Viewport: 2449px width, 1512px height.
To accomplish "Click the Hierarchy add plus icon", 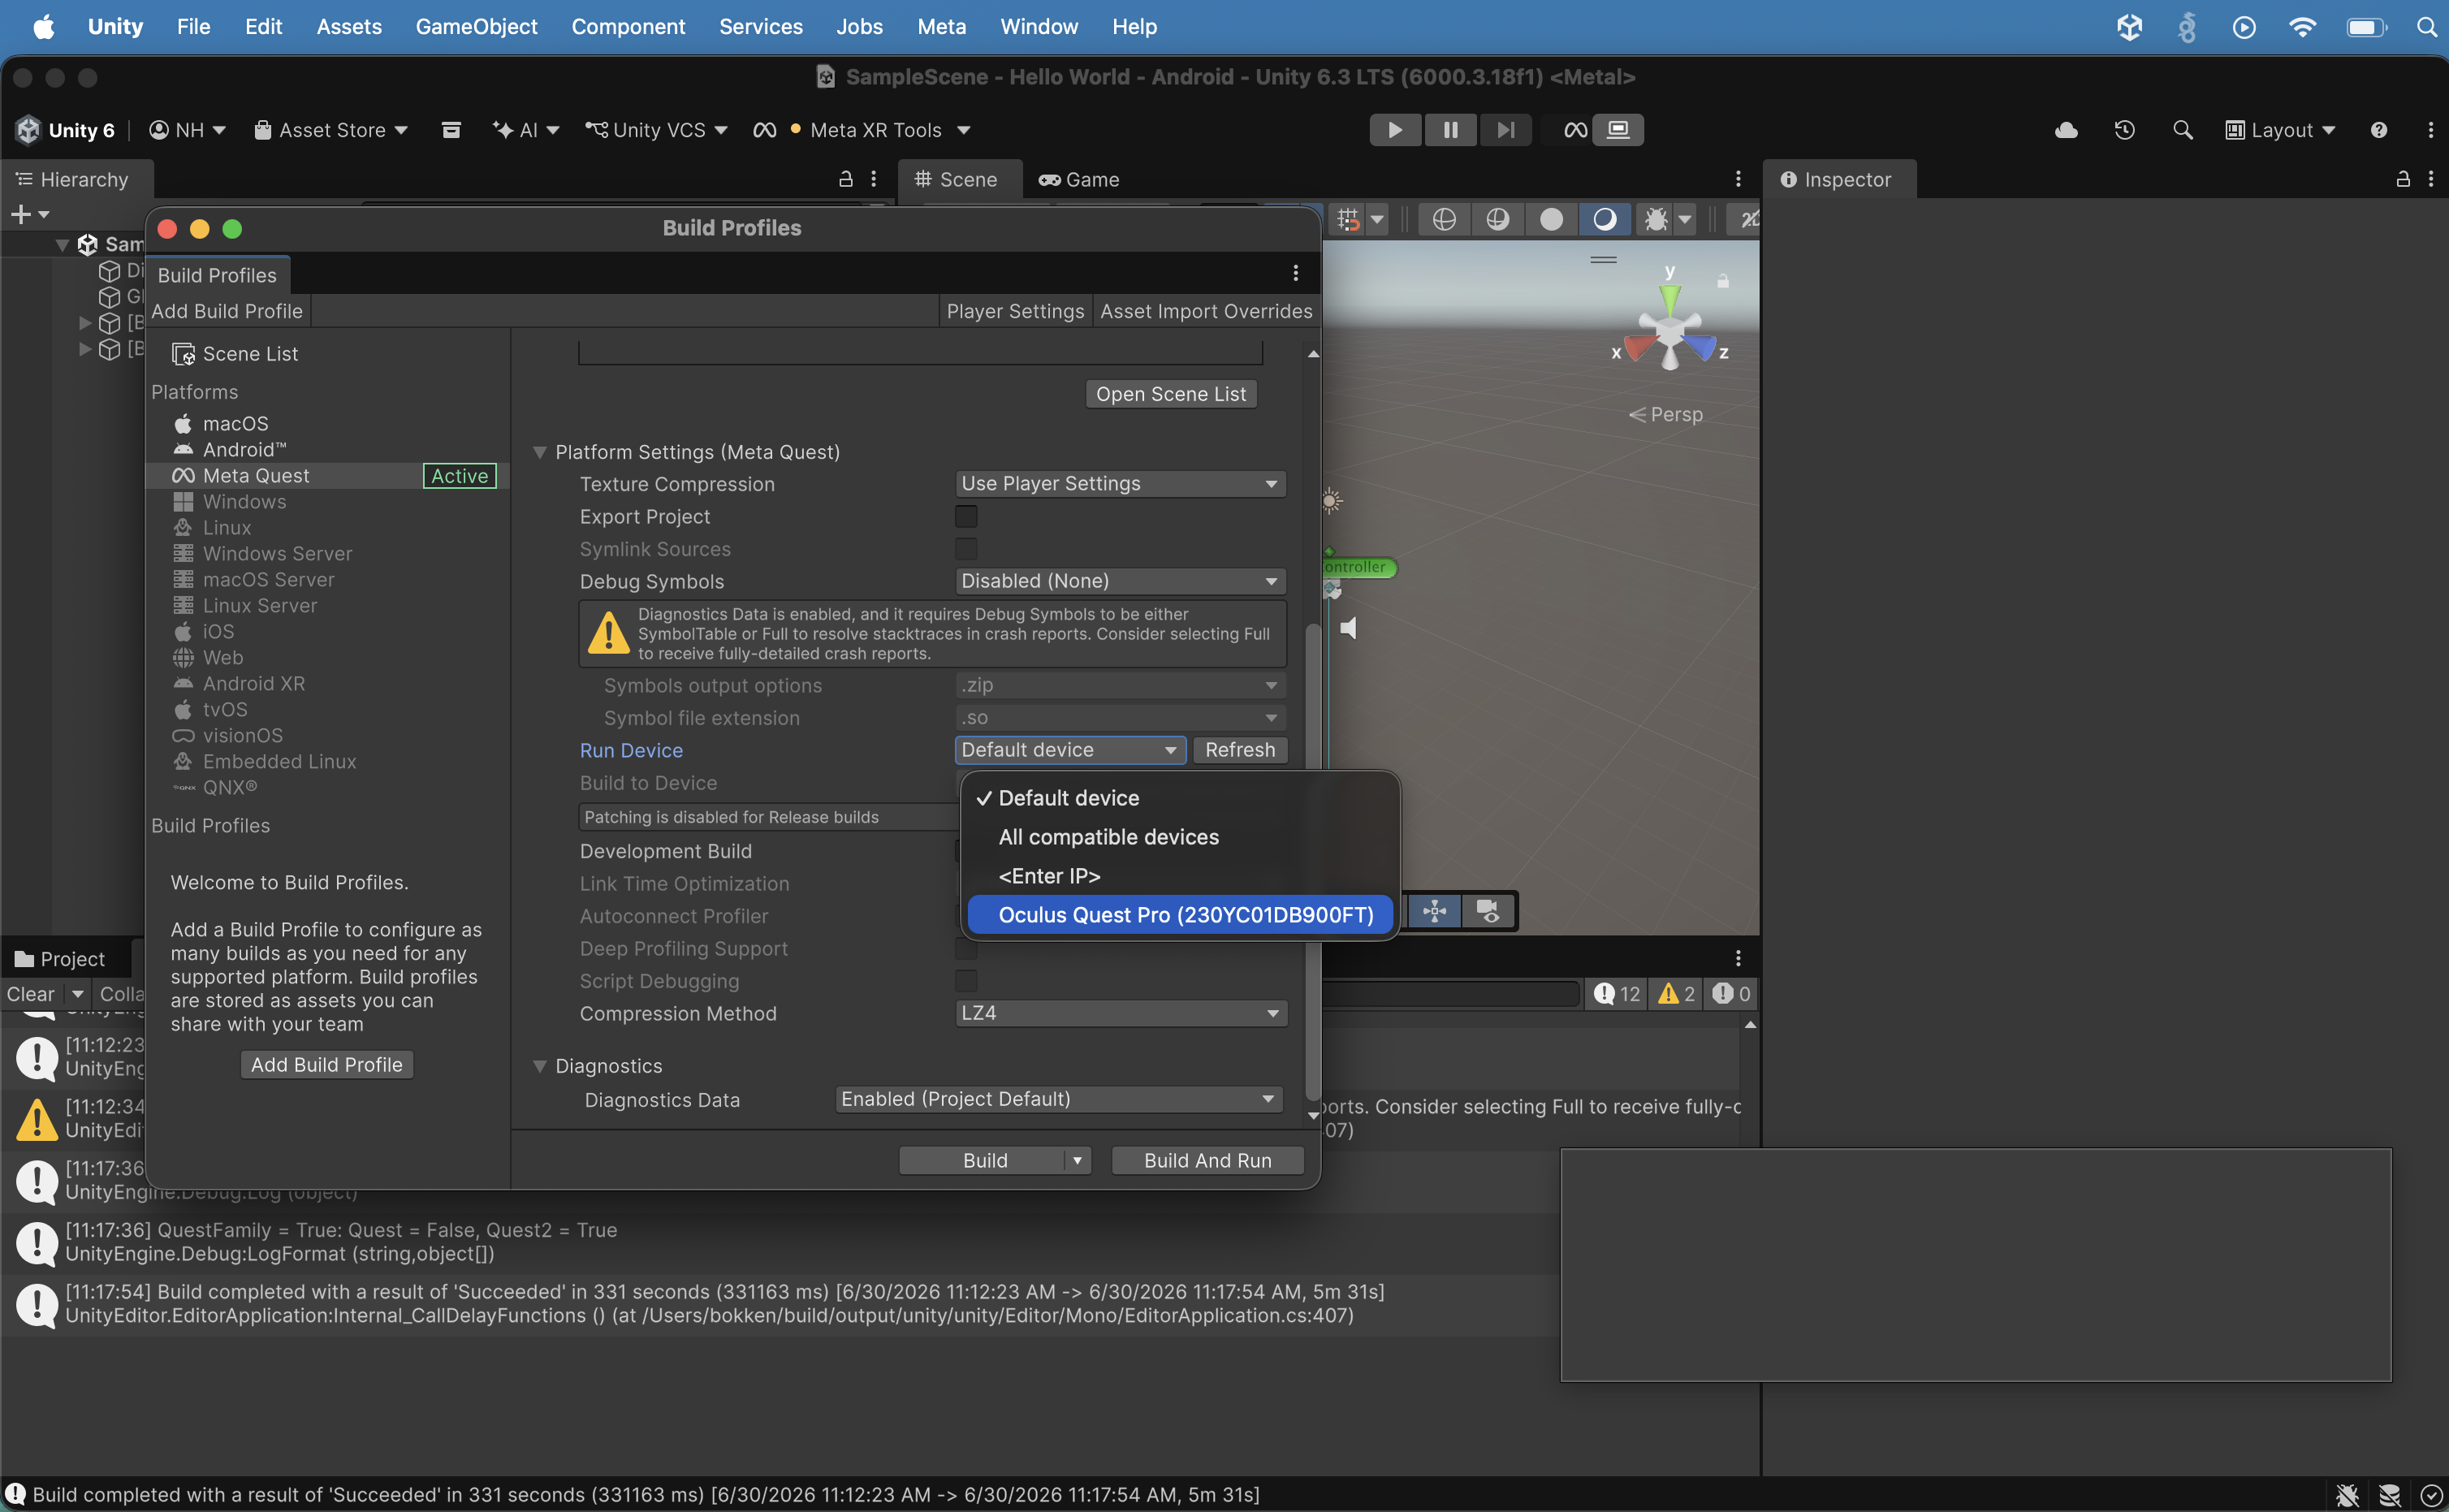I will [x=20, y=214].
